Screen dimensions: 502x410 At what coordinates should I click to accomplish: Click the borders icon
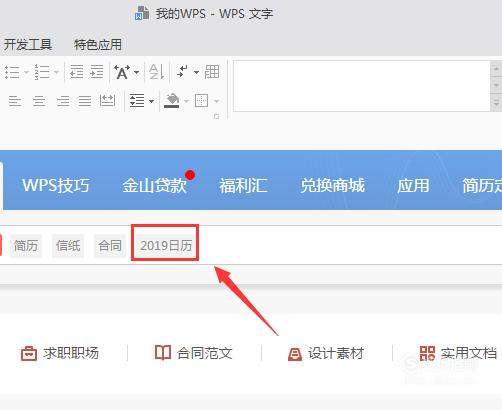(x=201, y=100)
